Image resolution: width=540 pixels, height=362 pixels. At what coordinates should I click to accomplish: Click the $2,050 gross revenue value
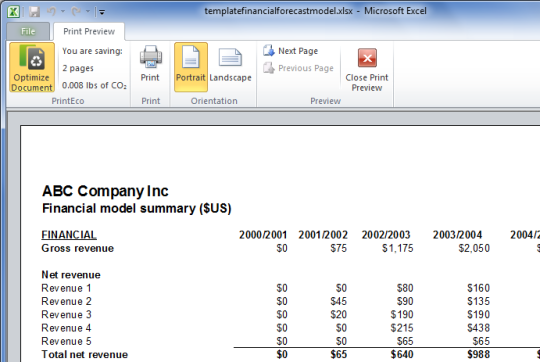coord(474,248)
